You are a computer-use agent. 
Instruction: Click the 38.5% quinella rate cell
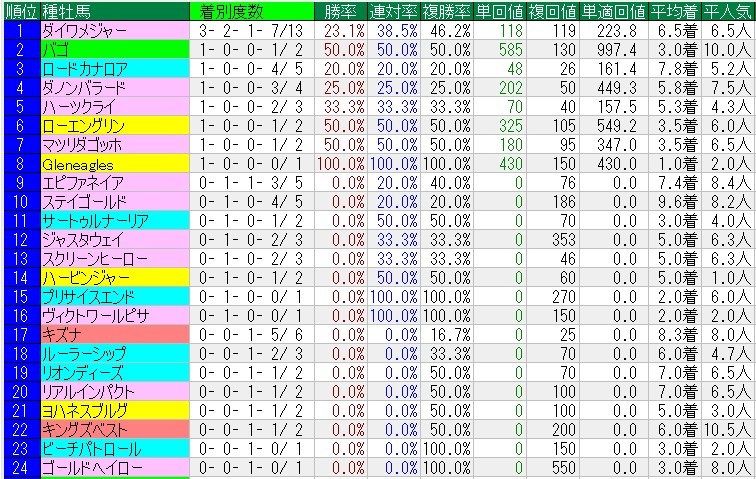[393, 31]
